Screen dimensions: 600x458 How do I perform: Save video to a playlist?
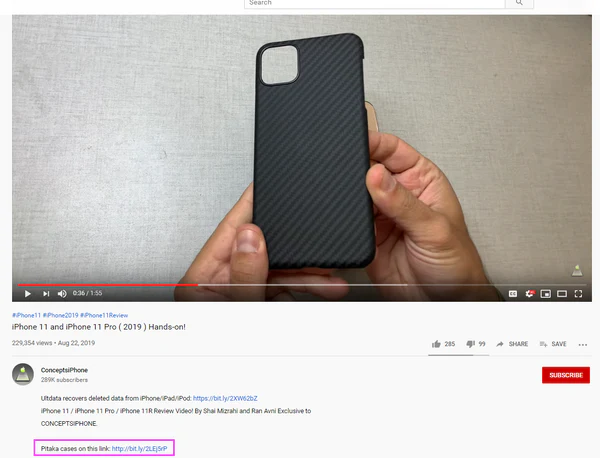click(553, 344)
